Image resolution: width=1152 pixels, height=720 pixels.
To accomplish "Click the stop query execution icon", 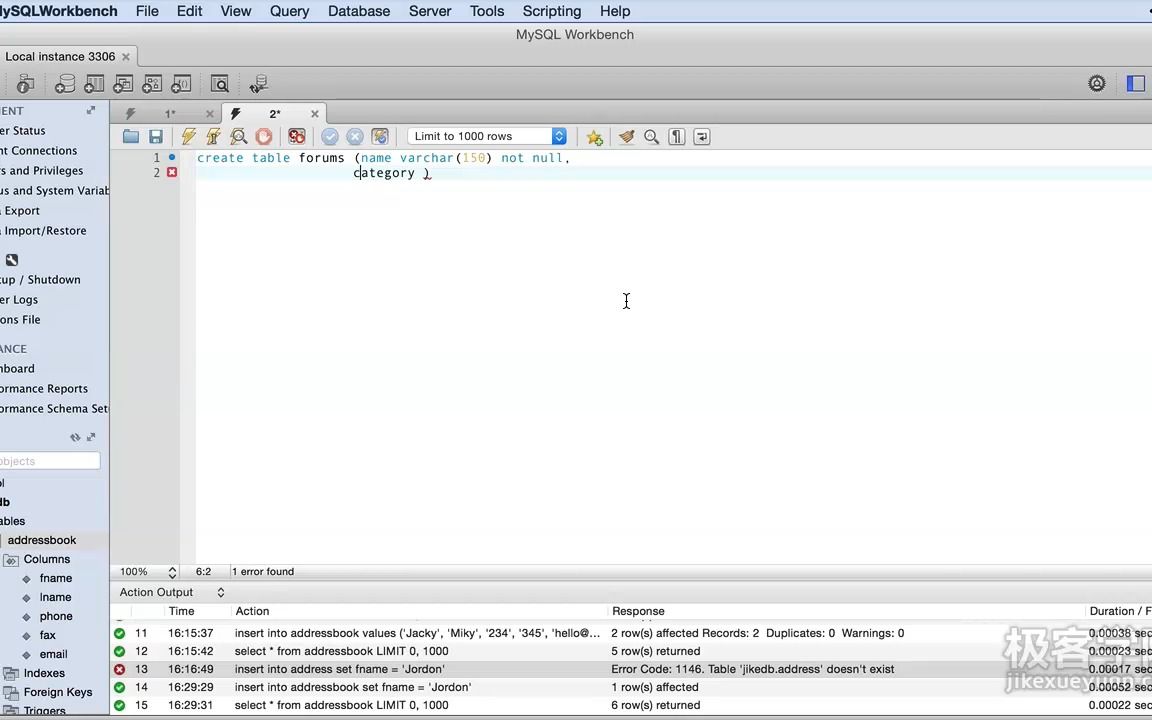I will 263,136.
